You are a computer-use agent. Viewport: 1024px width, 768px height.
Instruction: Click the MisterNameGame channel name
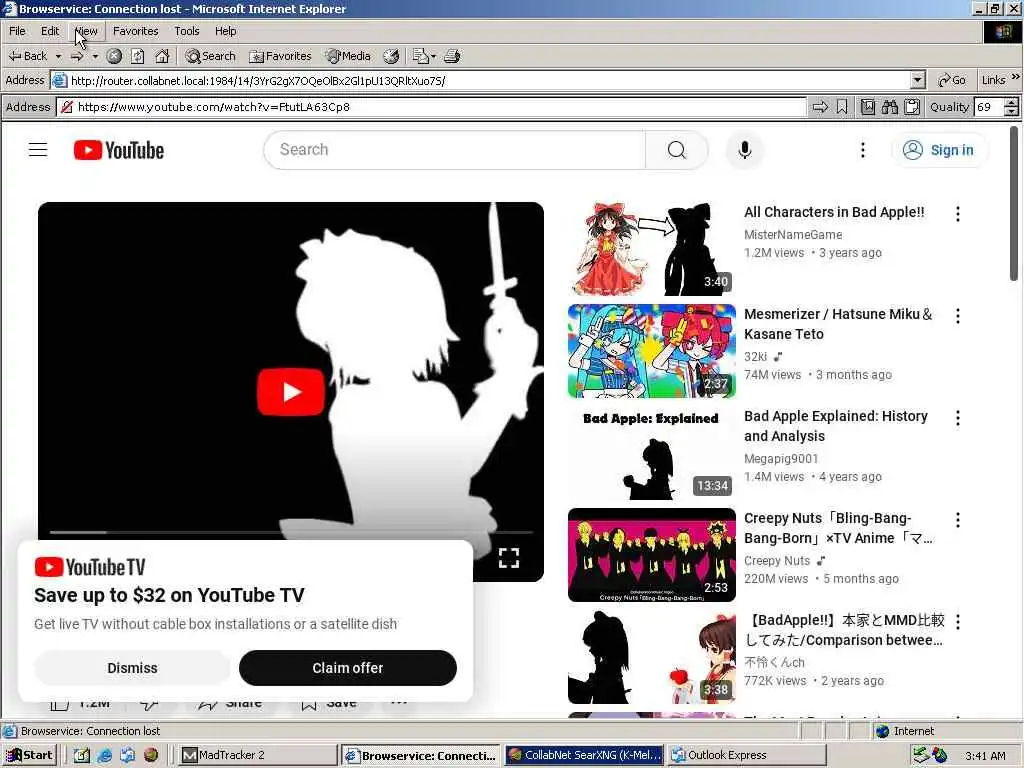point(793,234)
